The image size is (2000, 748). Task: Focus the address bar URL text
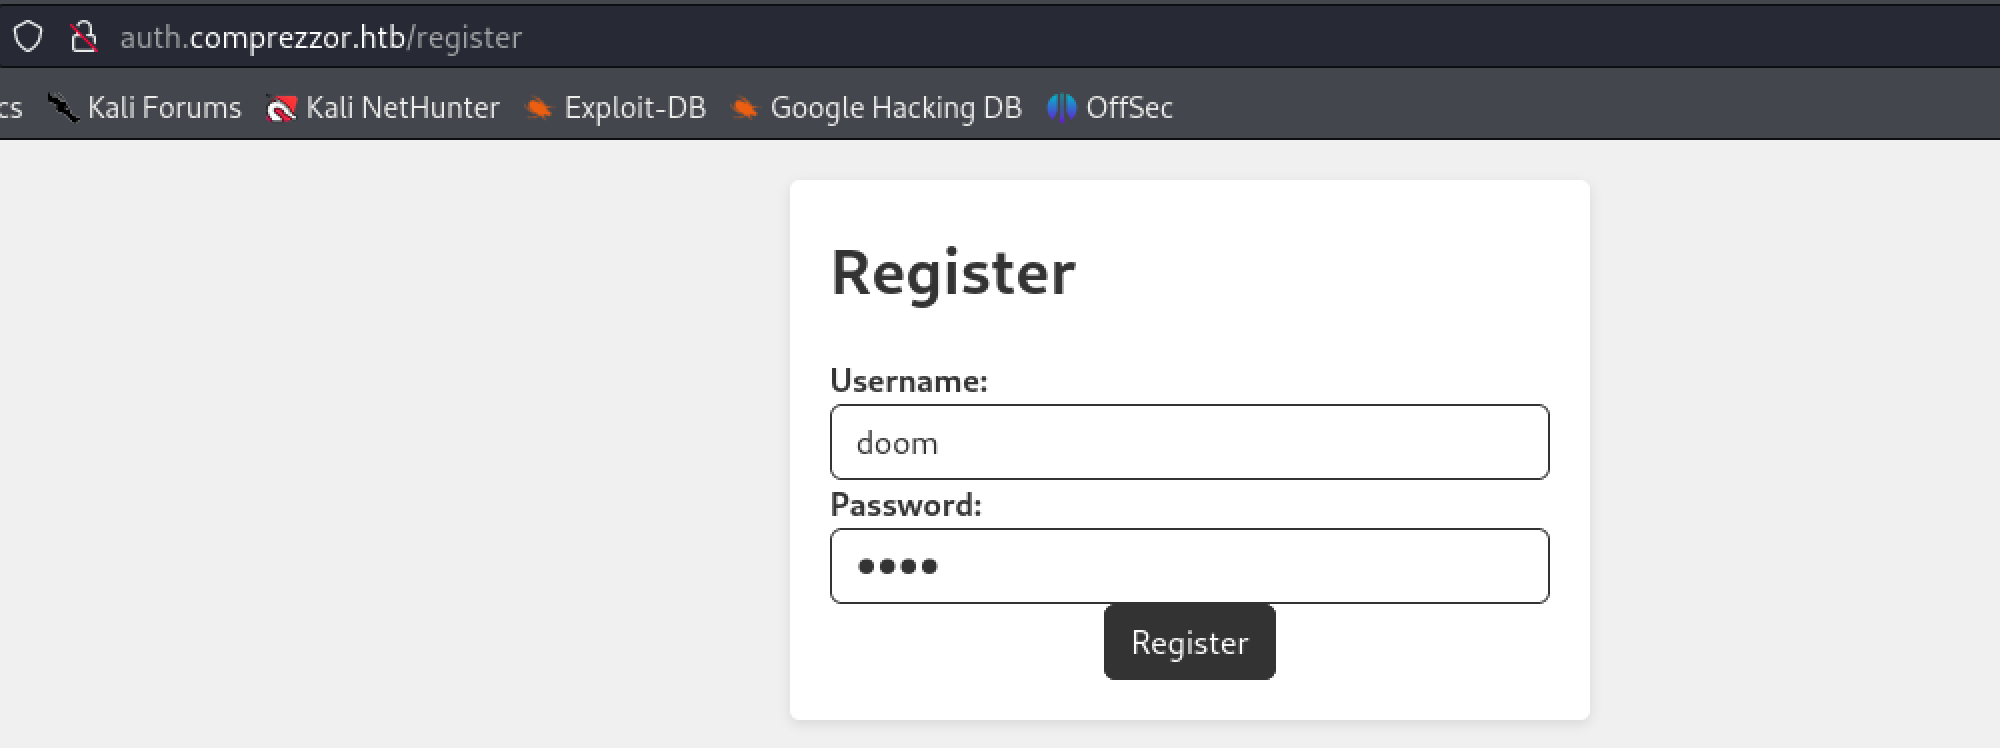(x=321, y=37)
